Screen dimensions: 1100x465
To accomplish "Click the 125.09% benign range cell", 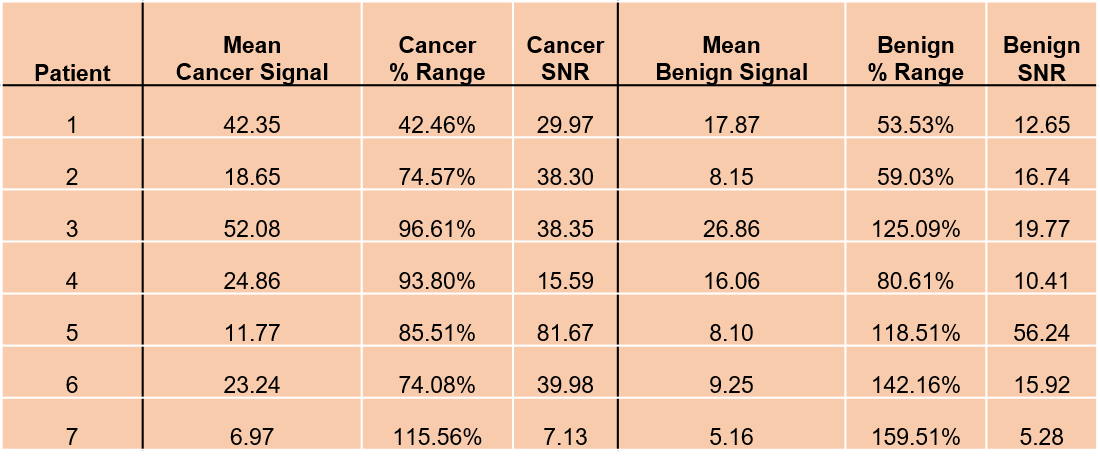I will [x=915, y=229].
